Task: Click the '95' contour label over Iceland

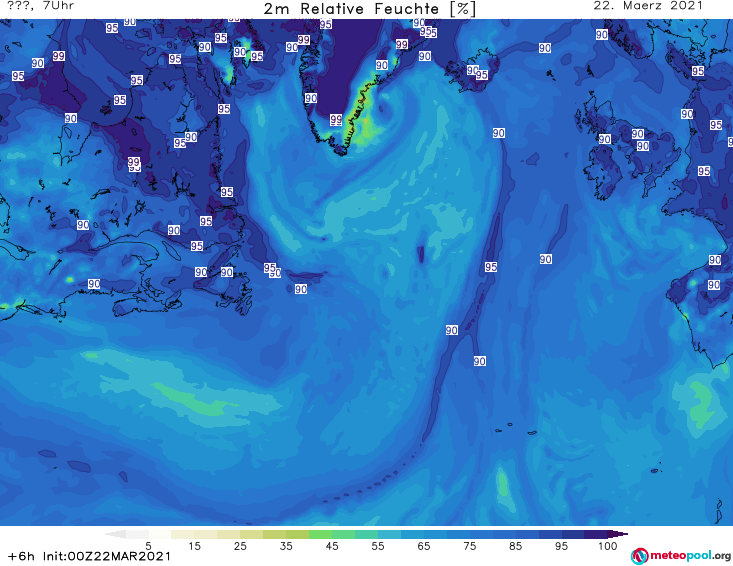Action: (482, 75)
